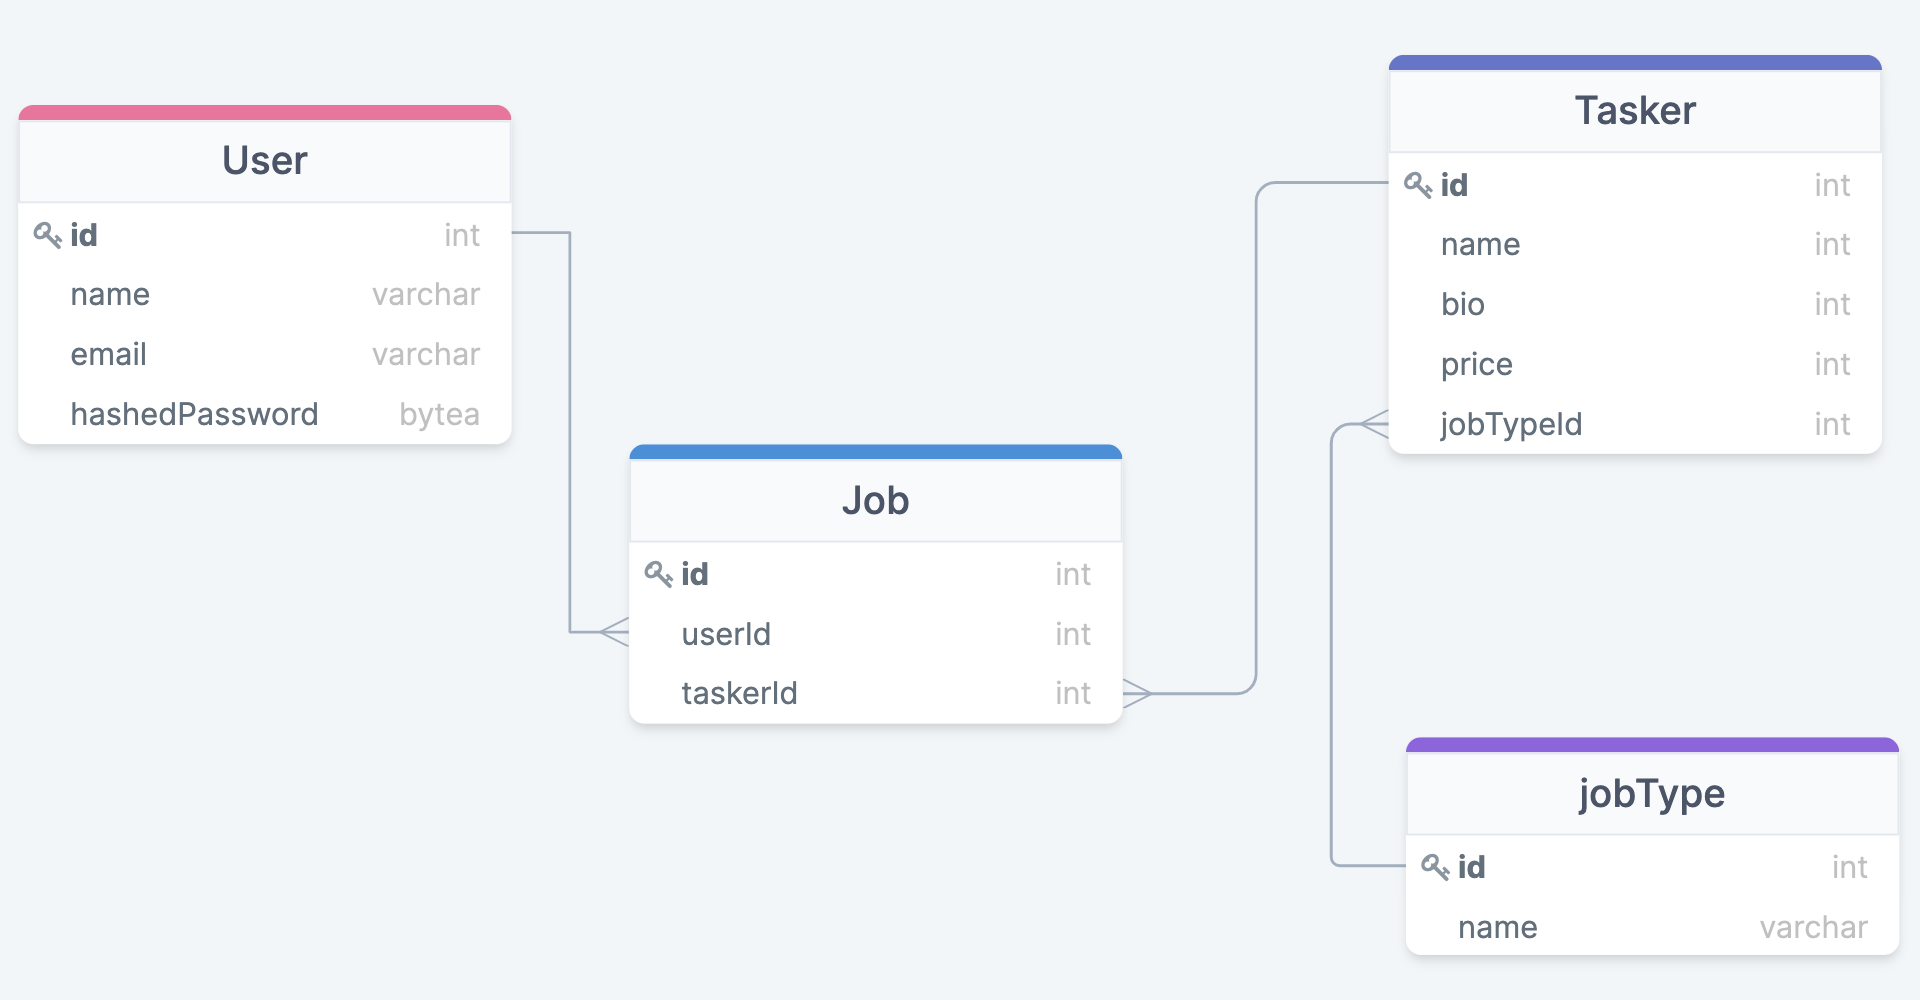Select the crow's foot connector at userId
The image size is (1920, 1000).
click(614, 632)
